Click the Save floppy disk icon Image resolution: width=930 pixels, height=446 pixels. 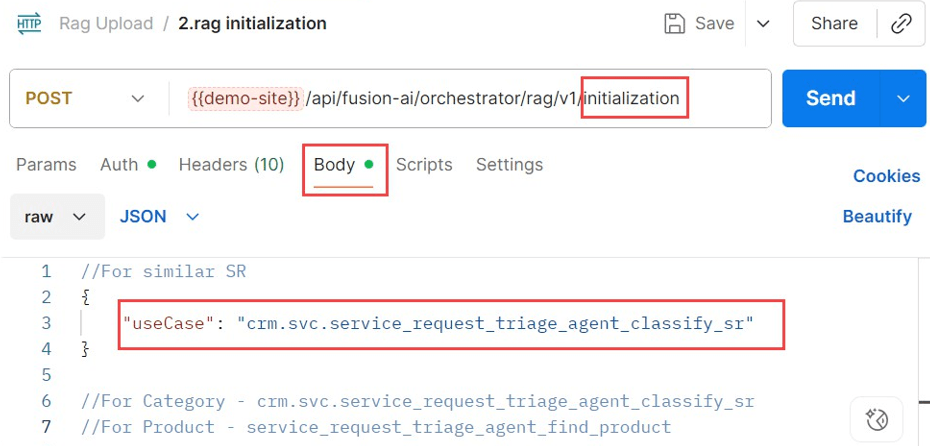(674, 24)
